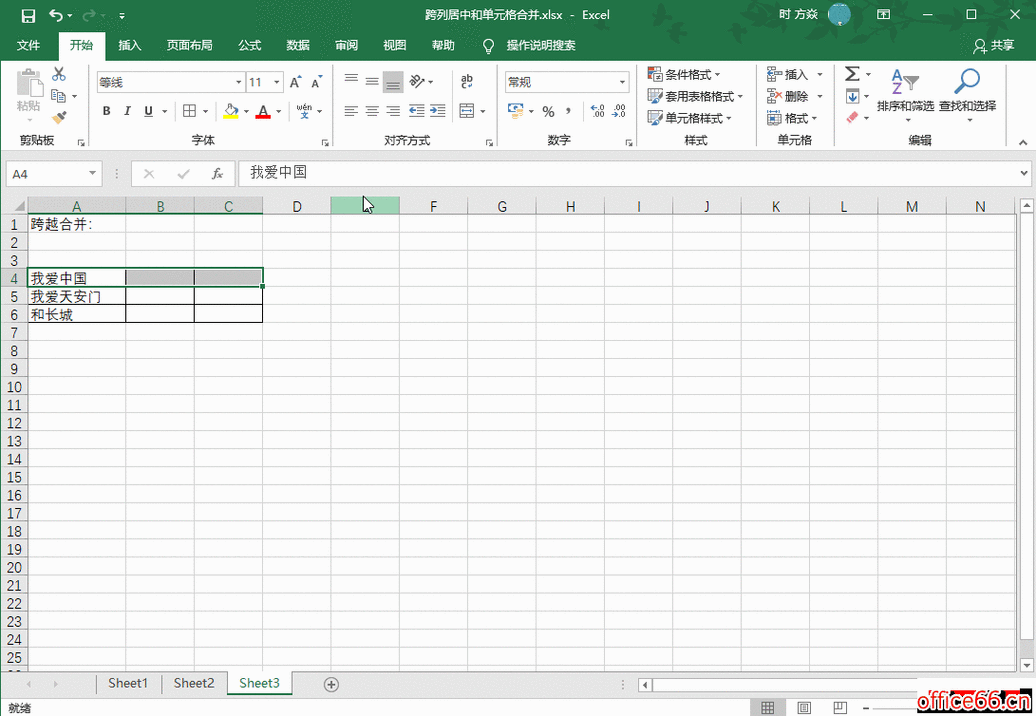Add a new sheet with plus icon
This screenshot has width=1036, height=716.
[332, 684]
